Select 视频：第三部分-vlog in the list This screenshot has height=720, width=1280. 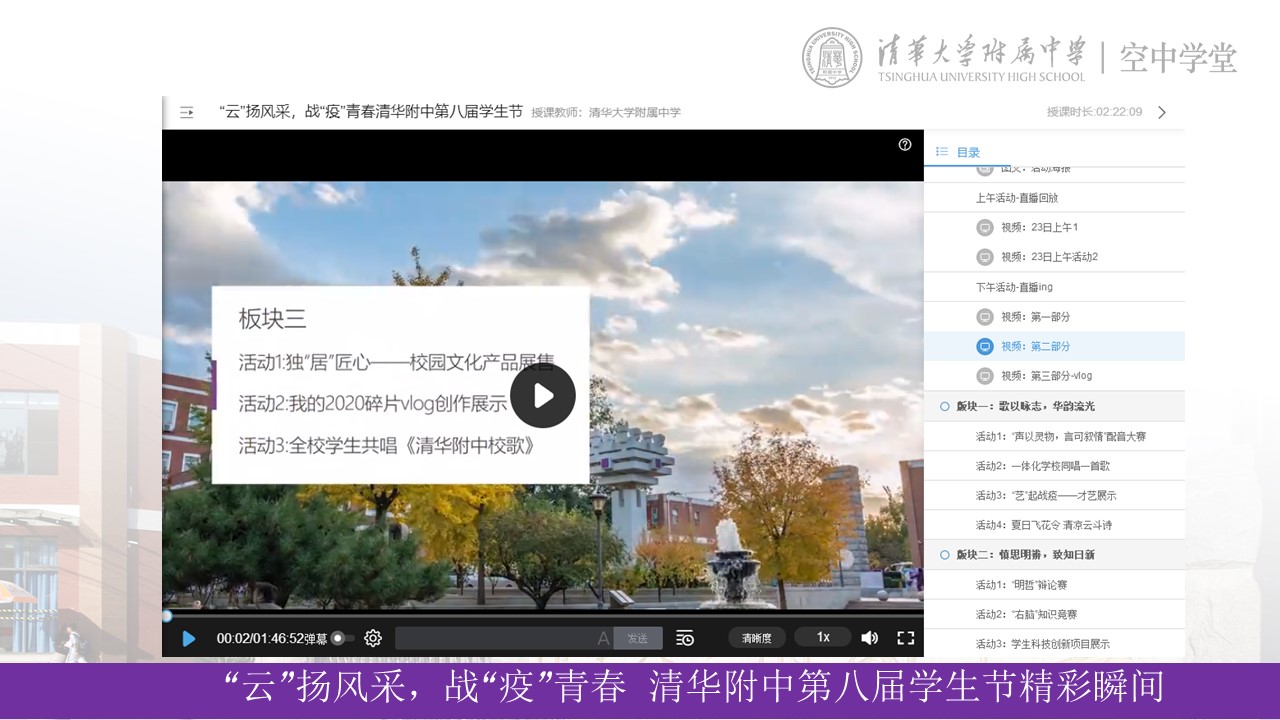[1046, 376]
